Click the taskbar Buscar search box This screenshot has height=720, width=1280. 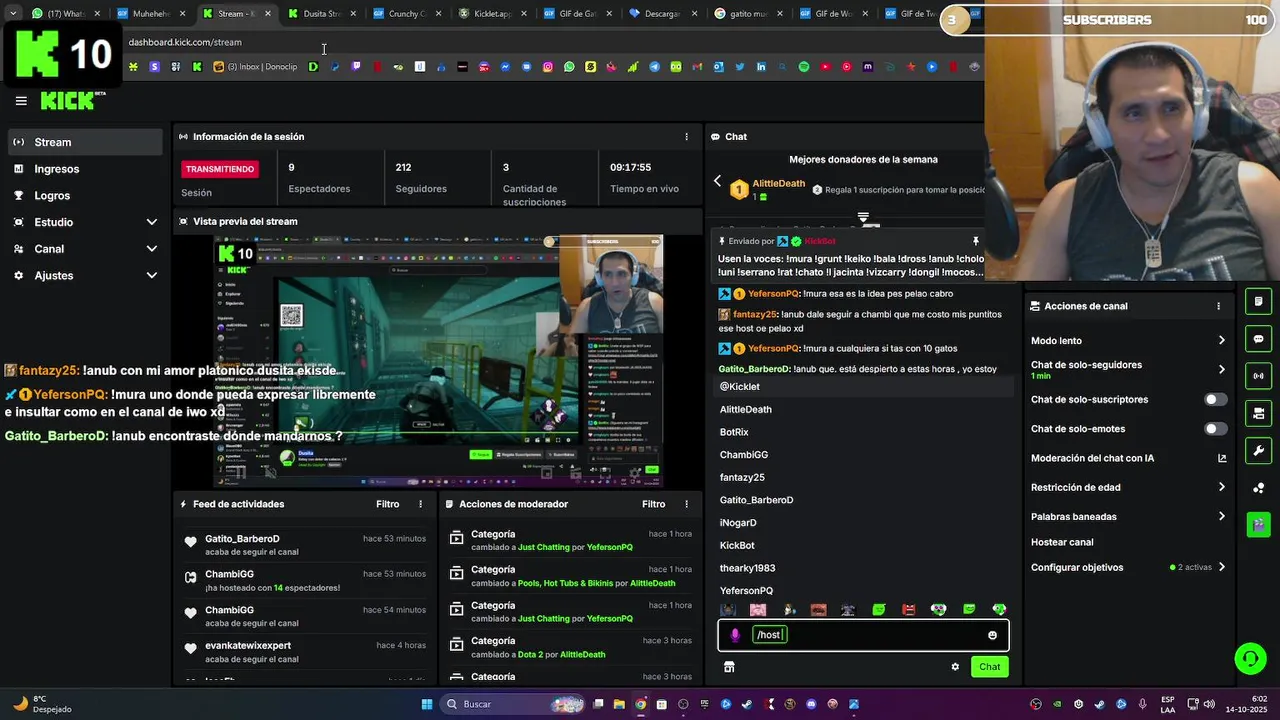click(512, 704)
